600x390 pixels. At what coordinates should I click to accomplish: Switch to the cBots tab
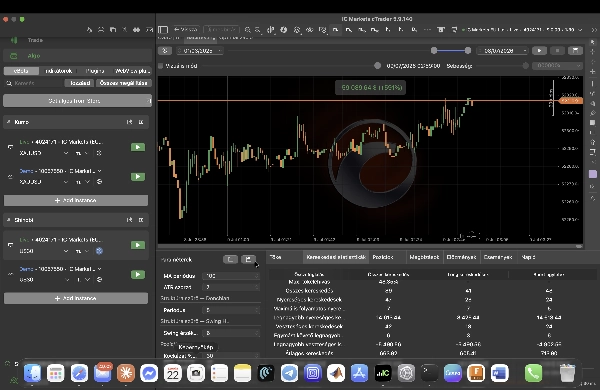[x=21, y=71]
